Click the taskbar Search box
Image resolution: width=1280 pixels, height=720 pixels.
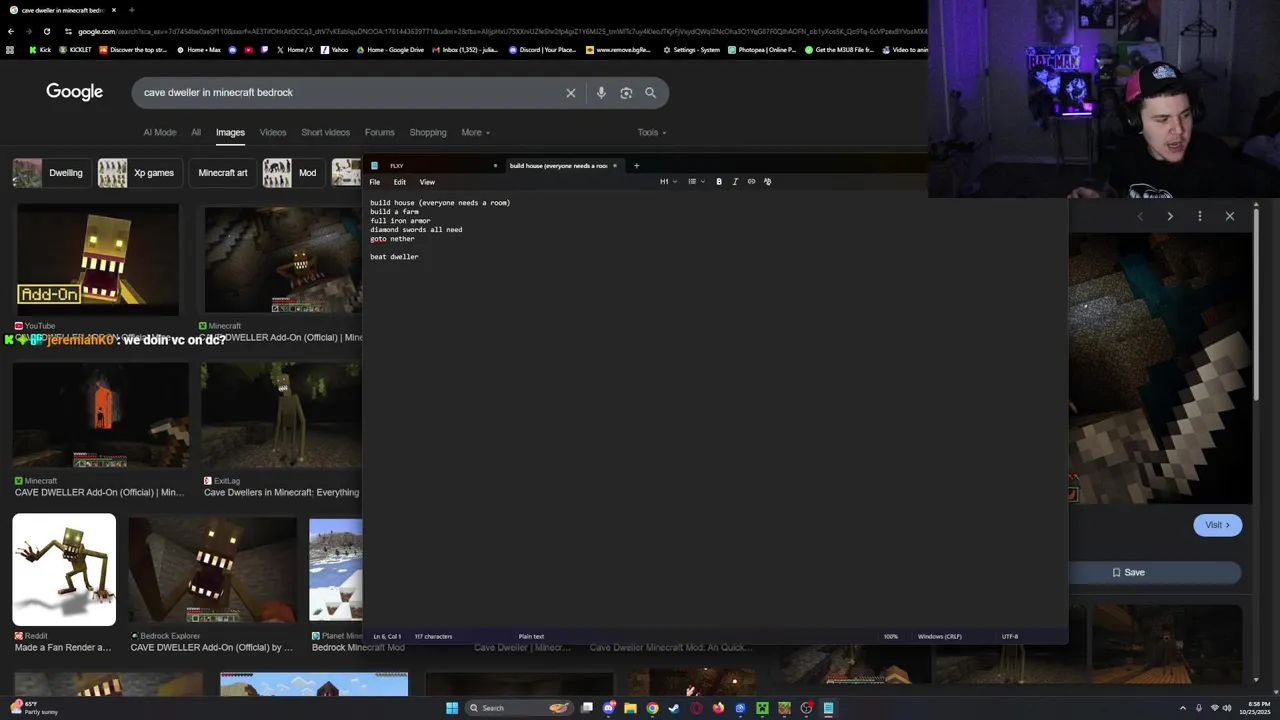click(517, 708)
